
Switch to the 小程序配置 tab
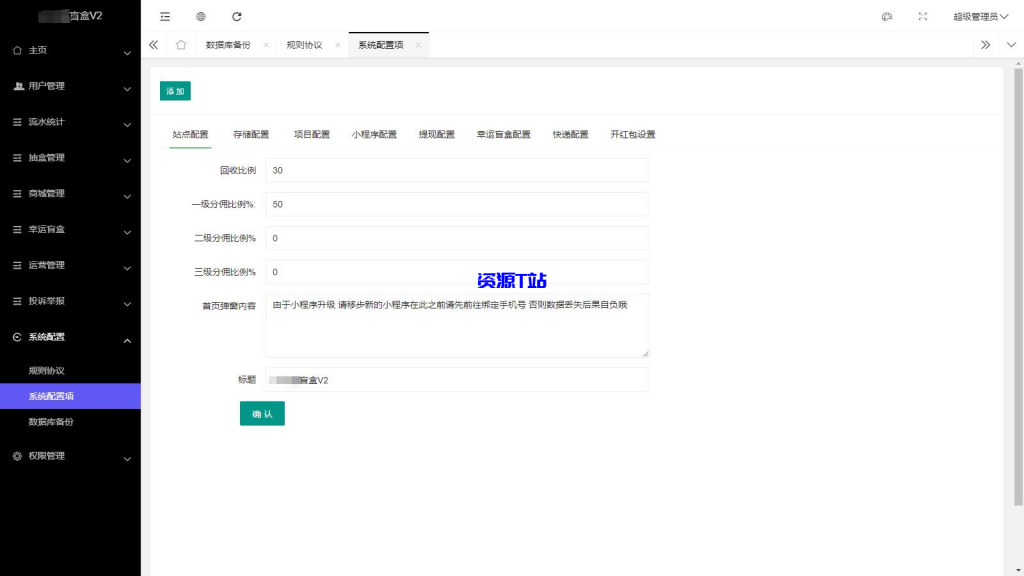point(373,133)
